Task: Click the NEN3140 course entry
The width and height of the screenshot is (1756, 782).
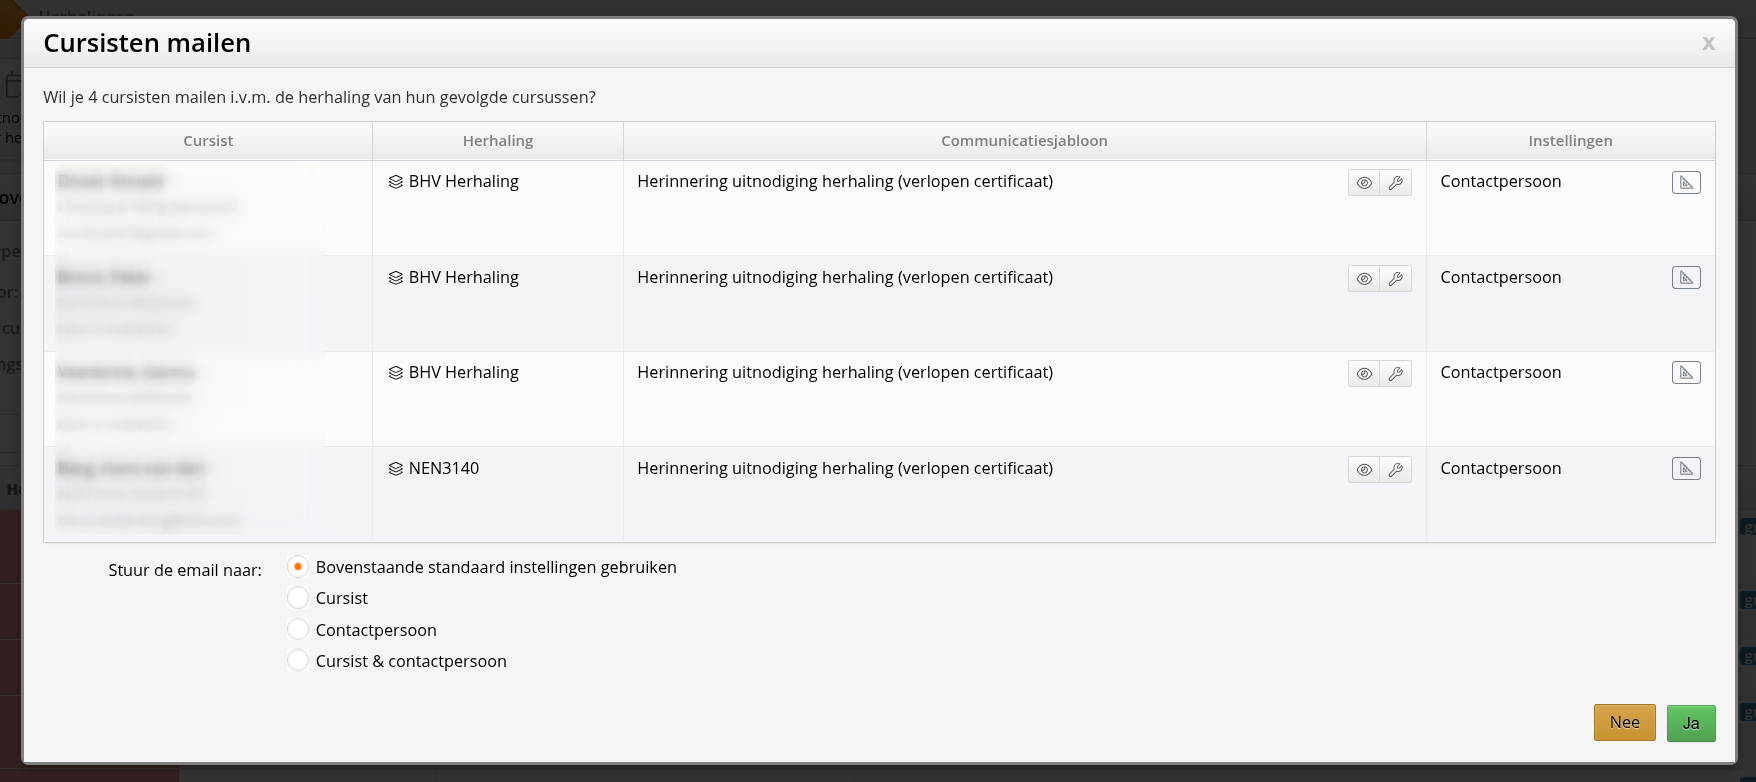Action: [443, 468]
